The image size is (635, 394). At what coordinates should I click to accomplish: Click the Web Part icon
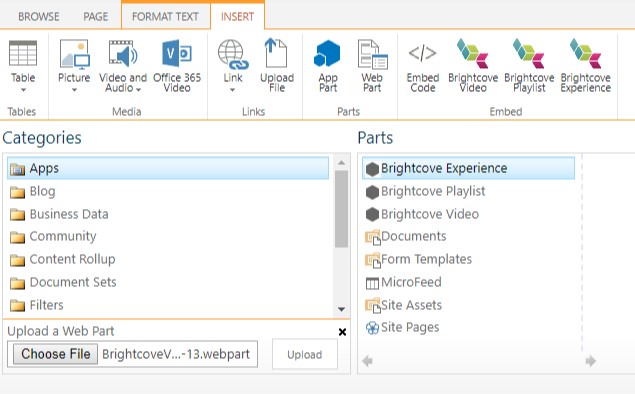pyautogui.click(x=372, y=54)
